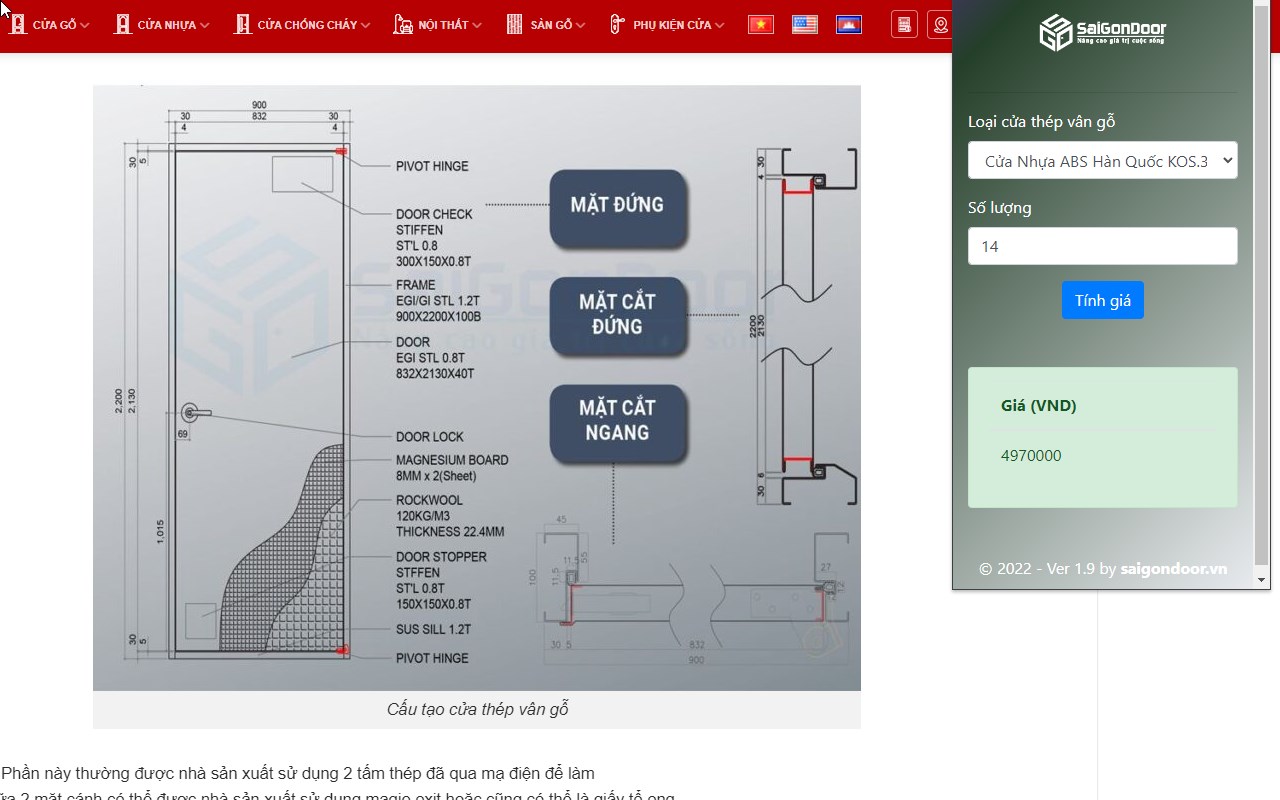The width and height of the screenshot is (1280, 800).
Task: Open the saigondoor.vn link in popup footer
Action: tap(1173, 568)
